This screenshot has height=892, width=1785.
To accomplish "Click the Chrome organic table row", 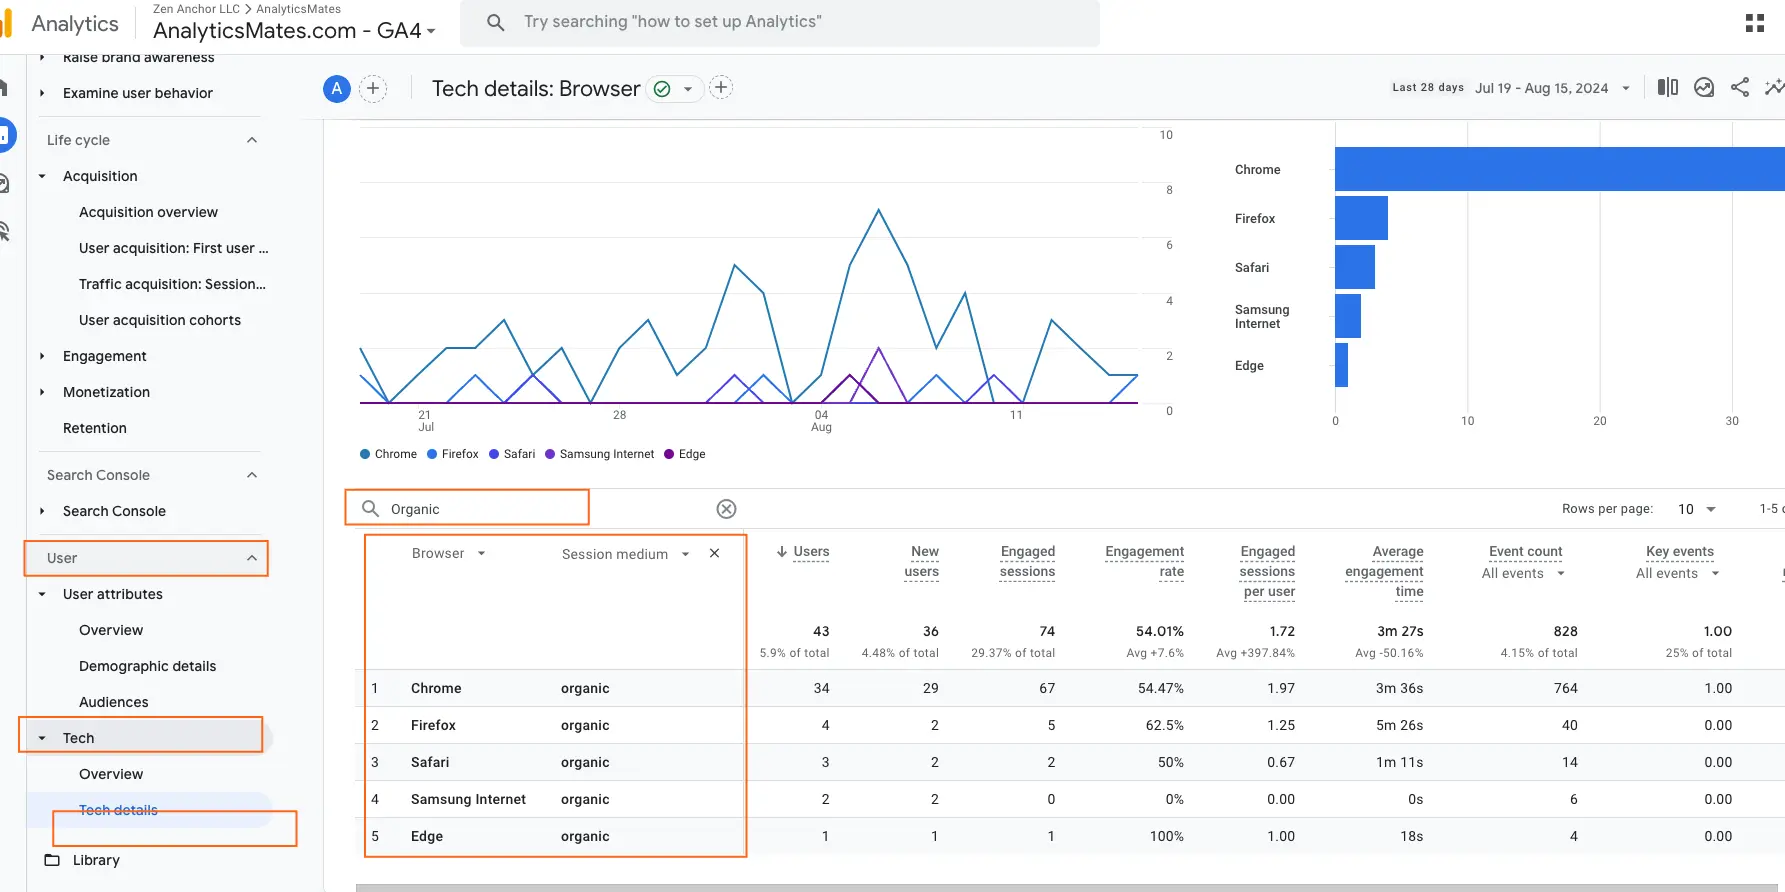I will point(1070,688).
